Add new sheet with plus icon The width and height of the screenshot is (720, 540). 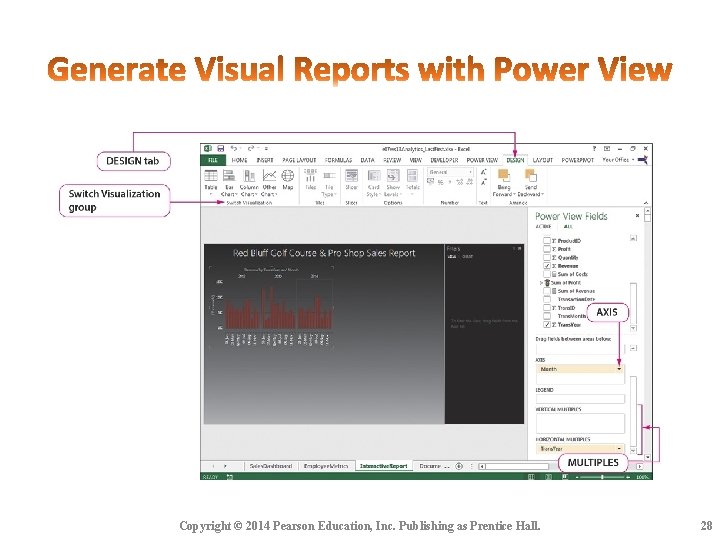459,466
